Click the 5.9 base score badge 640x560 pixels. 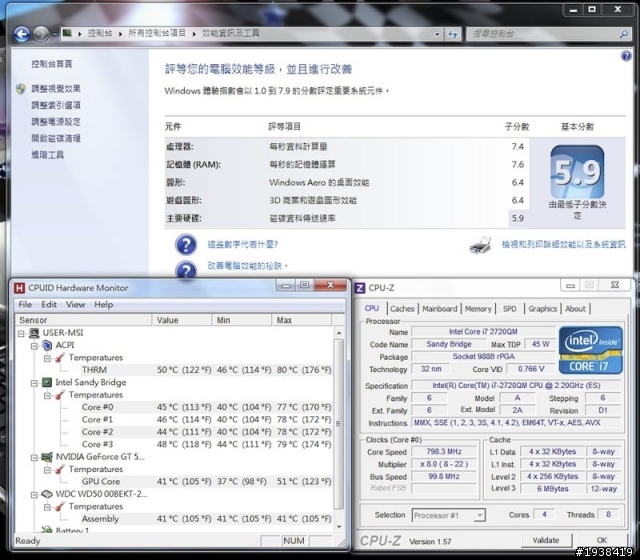577,172
